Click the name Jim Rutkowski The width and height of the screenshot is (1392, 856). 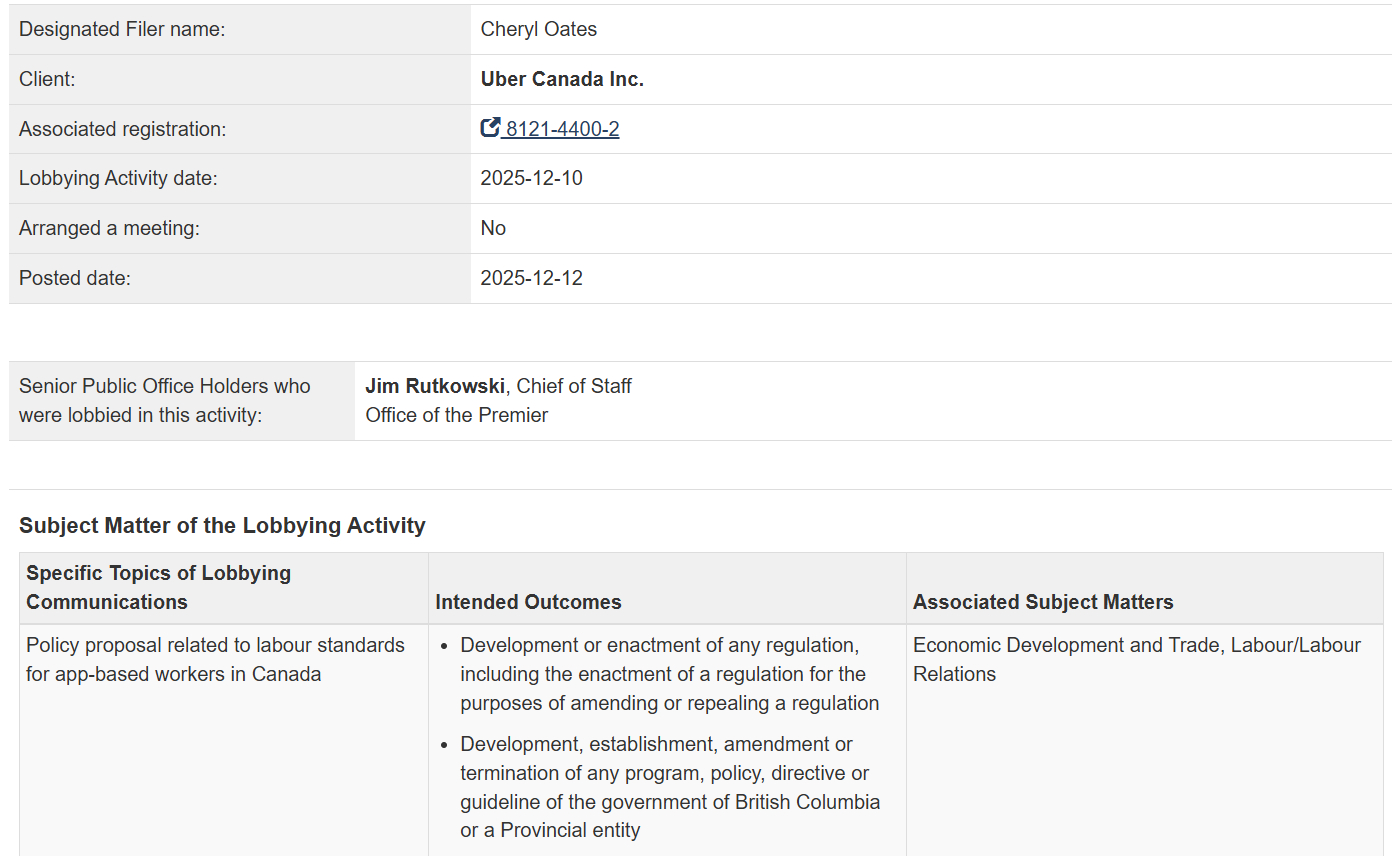pos(434,386)
